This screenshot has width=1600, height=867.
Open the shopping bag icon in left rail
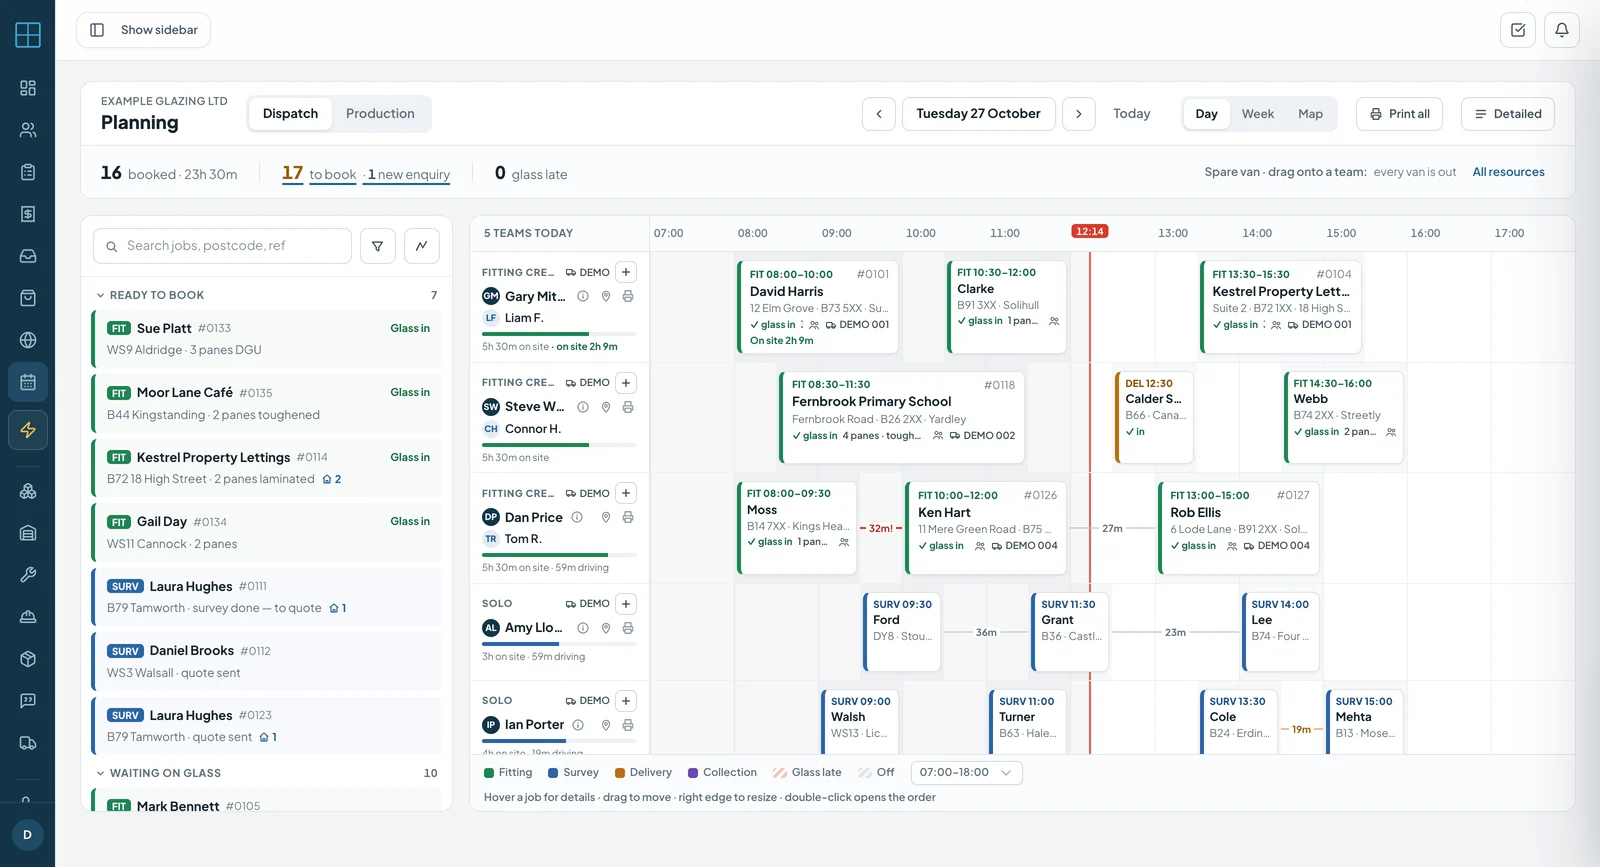pos(28,298)
